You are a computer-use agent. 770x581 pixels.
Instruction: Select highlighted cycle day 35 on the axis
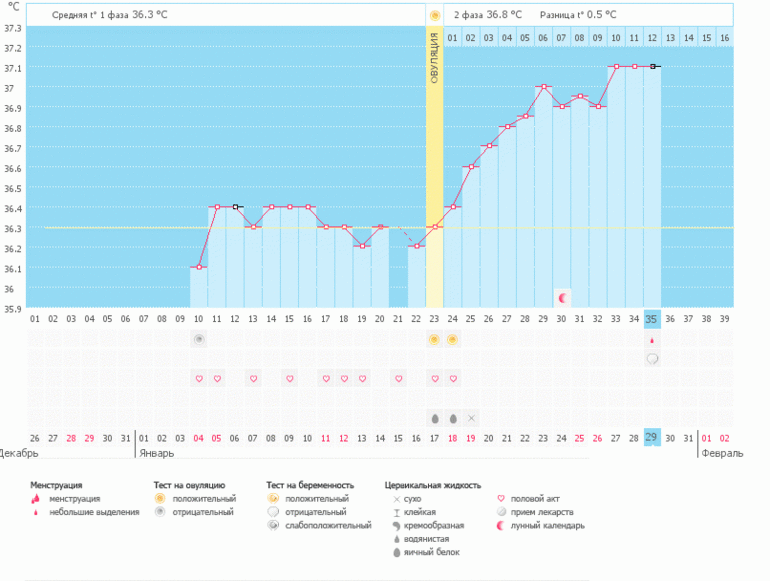tap(652, 319)
